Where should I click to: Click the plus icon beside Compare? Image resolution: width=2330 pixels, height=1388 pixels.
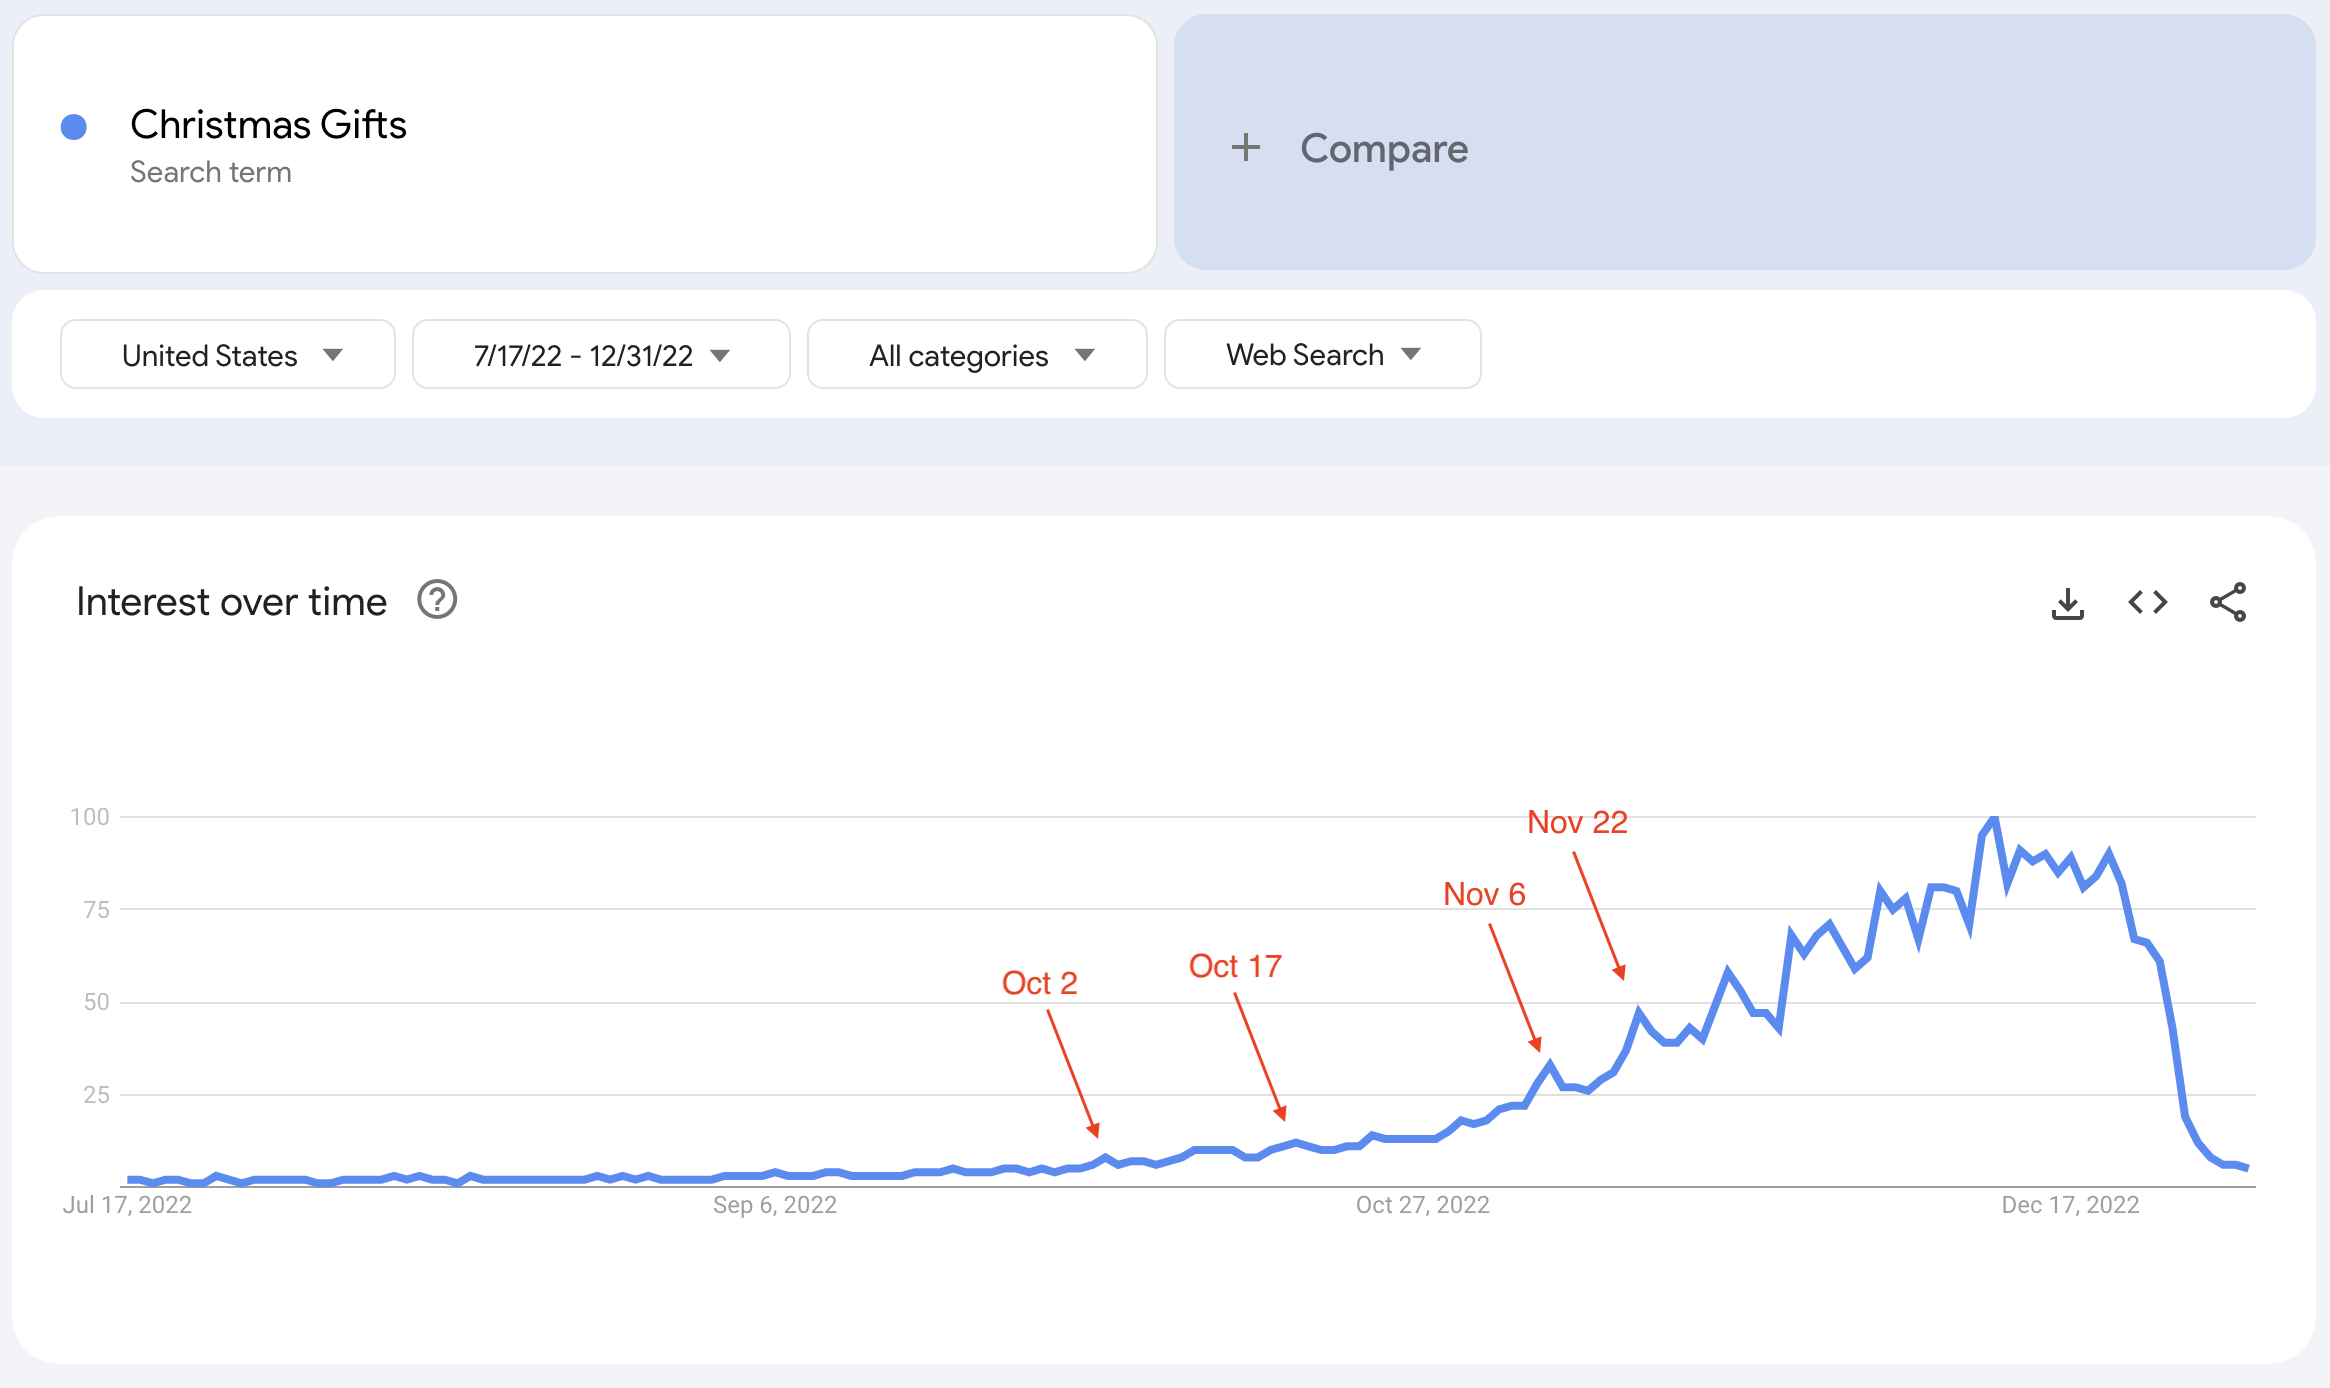1245,148
